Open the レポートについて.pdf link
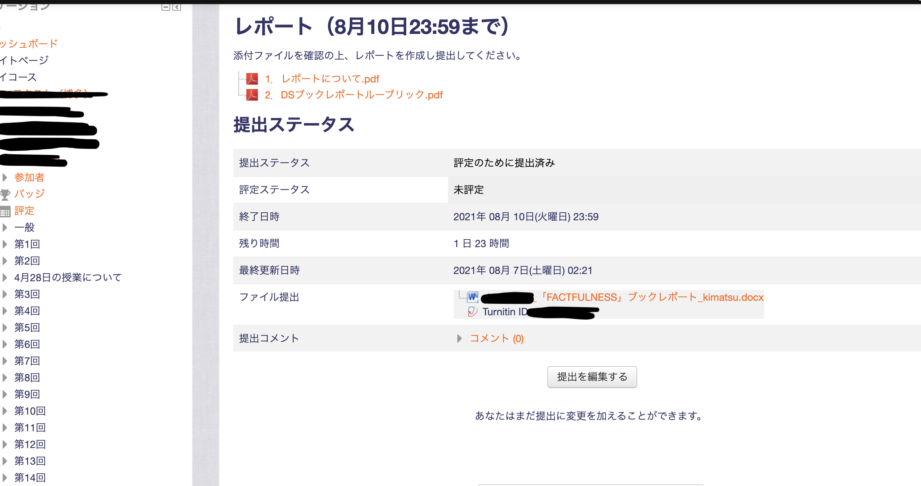The height and width of the screenshot is (486, 921). (329, 78)
